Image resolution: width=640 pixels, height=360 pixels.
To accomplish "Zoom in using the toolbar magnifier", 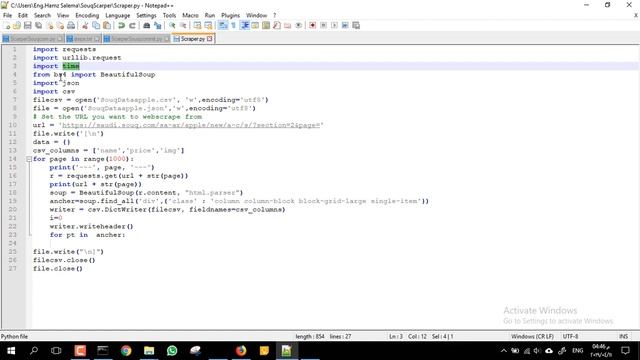I will (x=172, y=25).
